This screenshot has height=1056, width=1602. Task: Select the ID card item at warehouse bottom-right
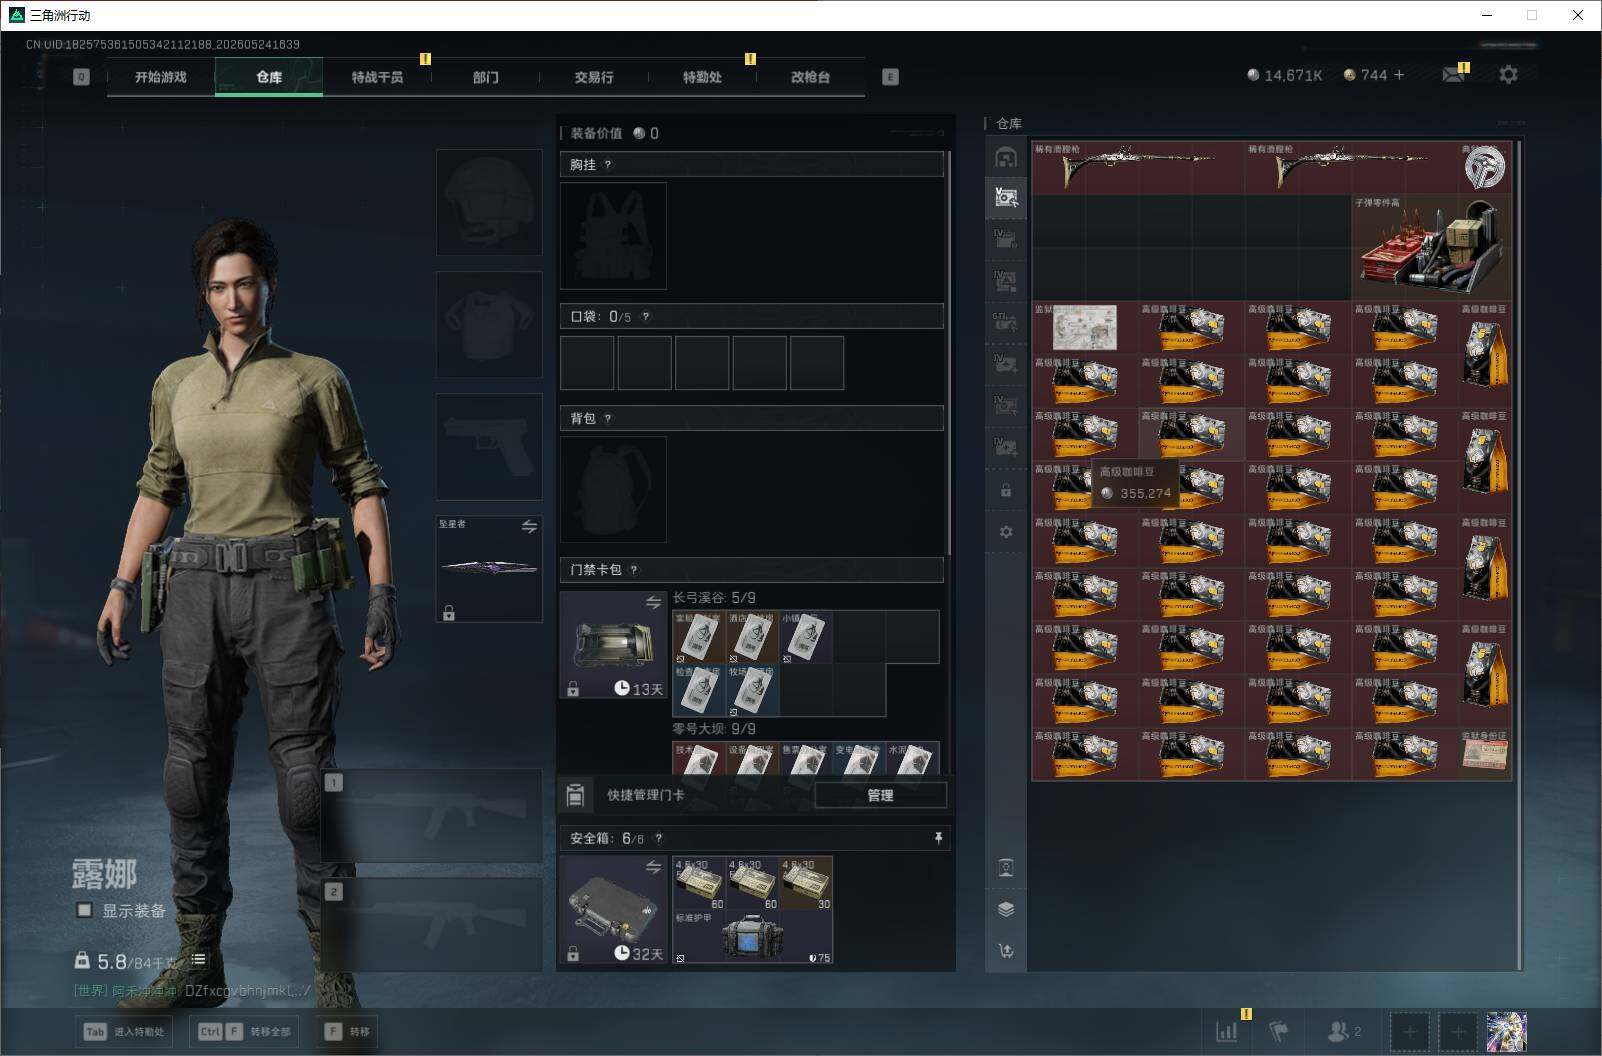[1484, 754]
